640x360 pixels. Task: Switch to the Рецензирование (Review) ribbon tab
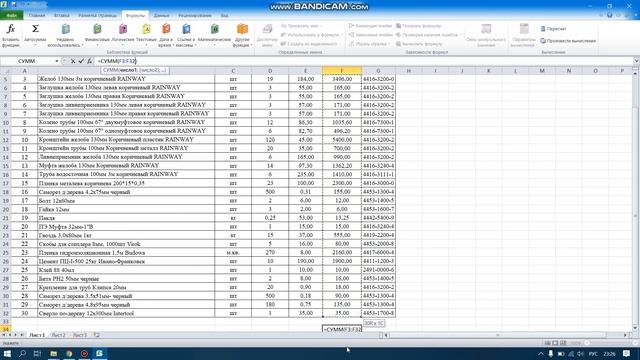pyautogui.click(x=195, y=16)
